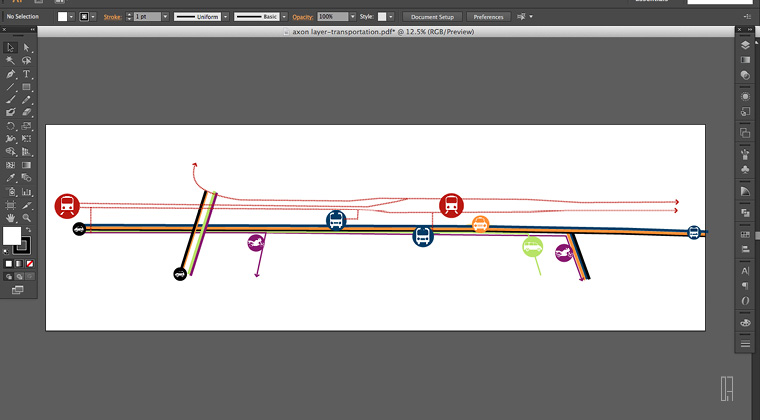Image resolution: width=760 pixels, height=420 pixels.
Task: Select the Width tool
Action: [x=10, y=139]
